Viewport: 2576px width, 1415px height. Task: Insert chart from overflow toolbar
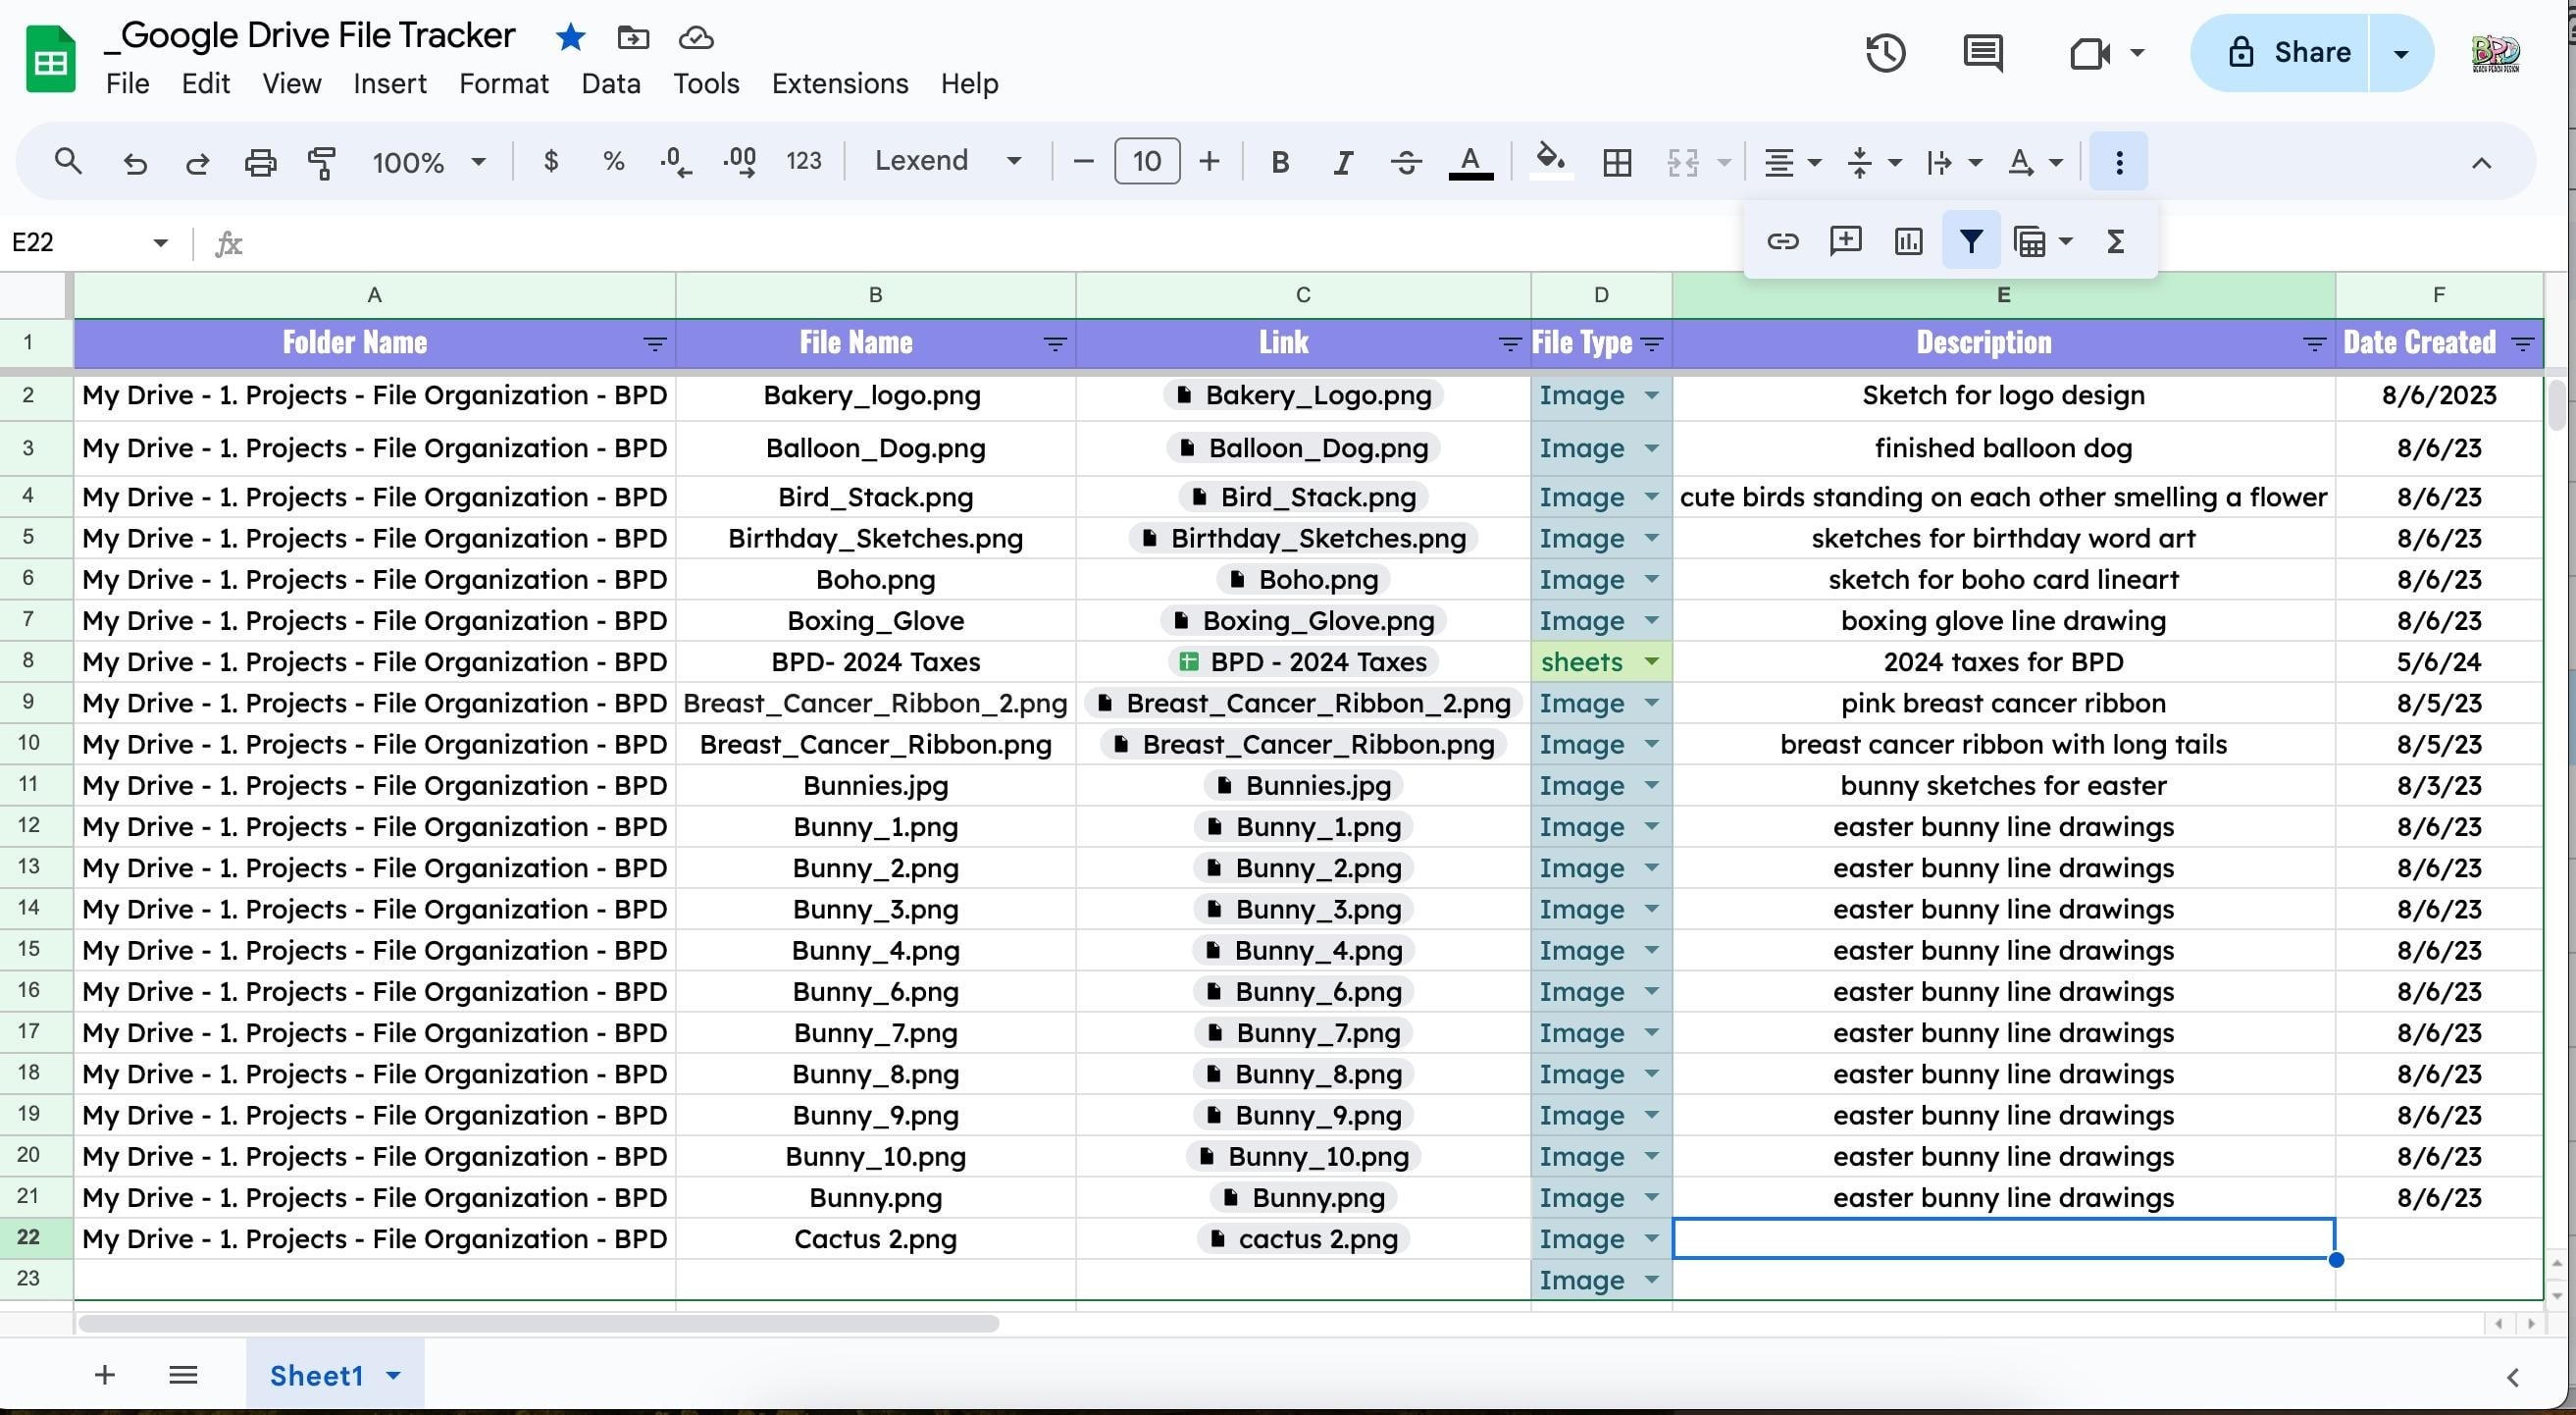(x=1908, y=241)
